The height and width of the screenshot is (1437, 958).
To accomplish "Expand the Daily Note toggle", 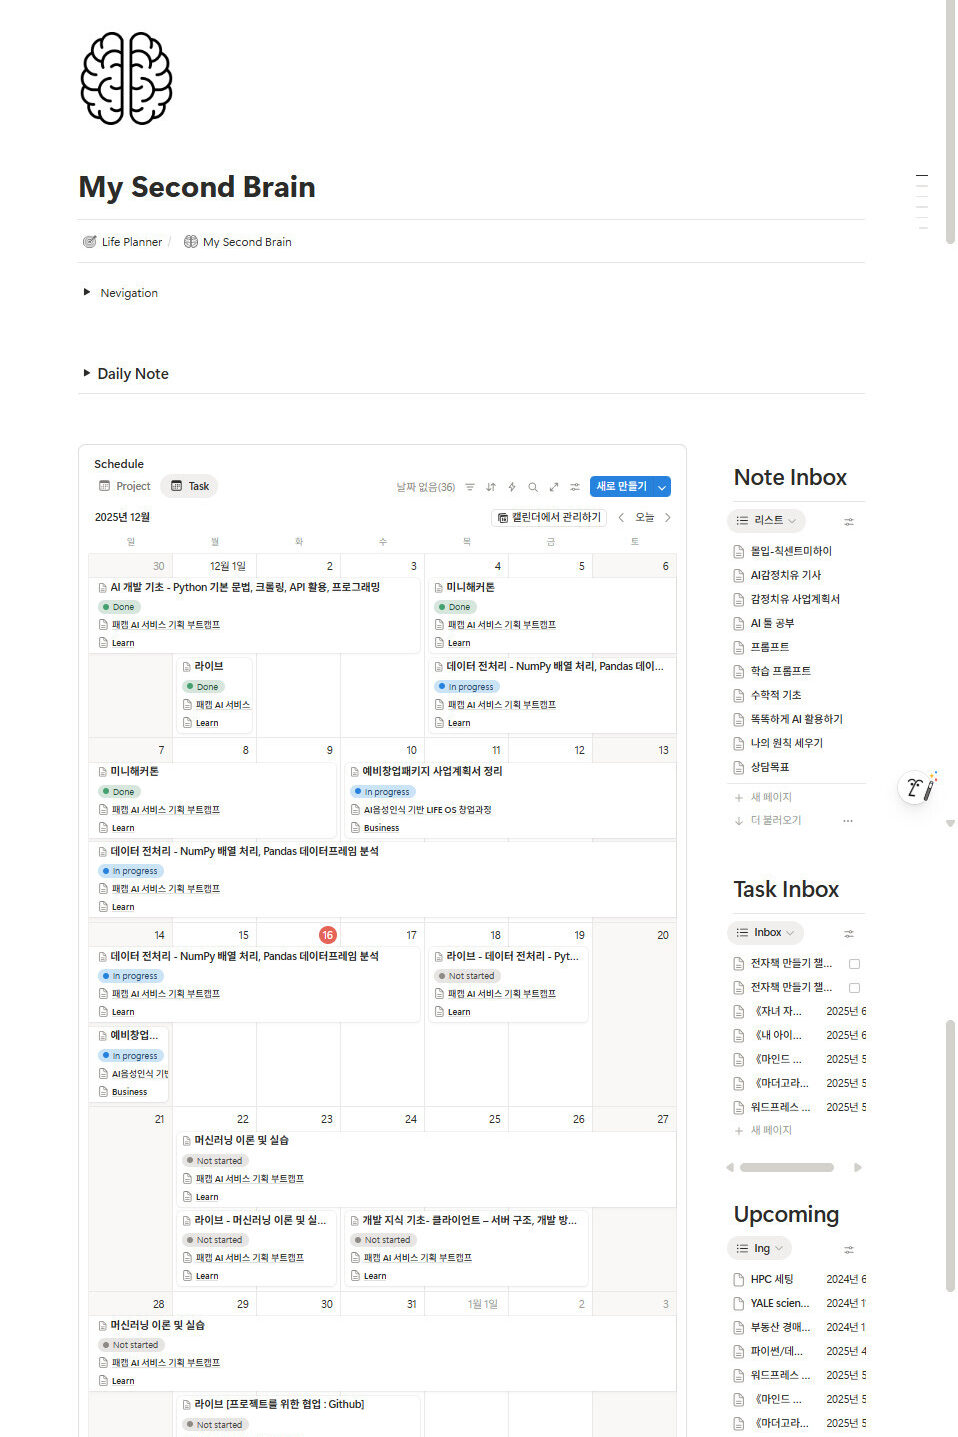I will coord(87,373).
